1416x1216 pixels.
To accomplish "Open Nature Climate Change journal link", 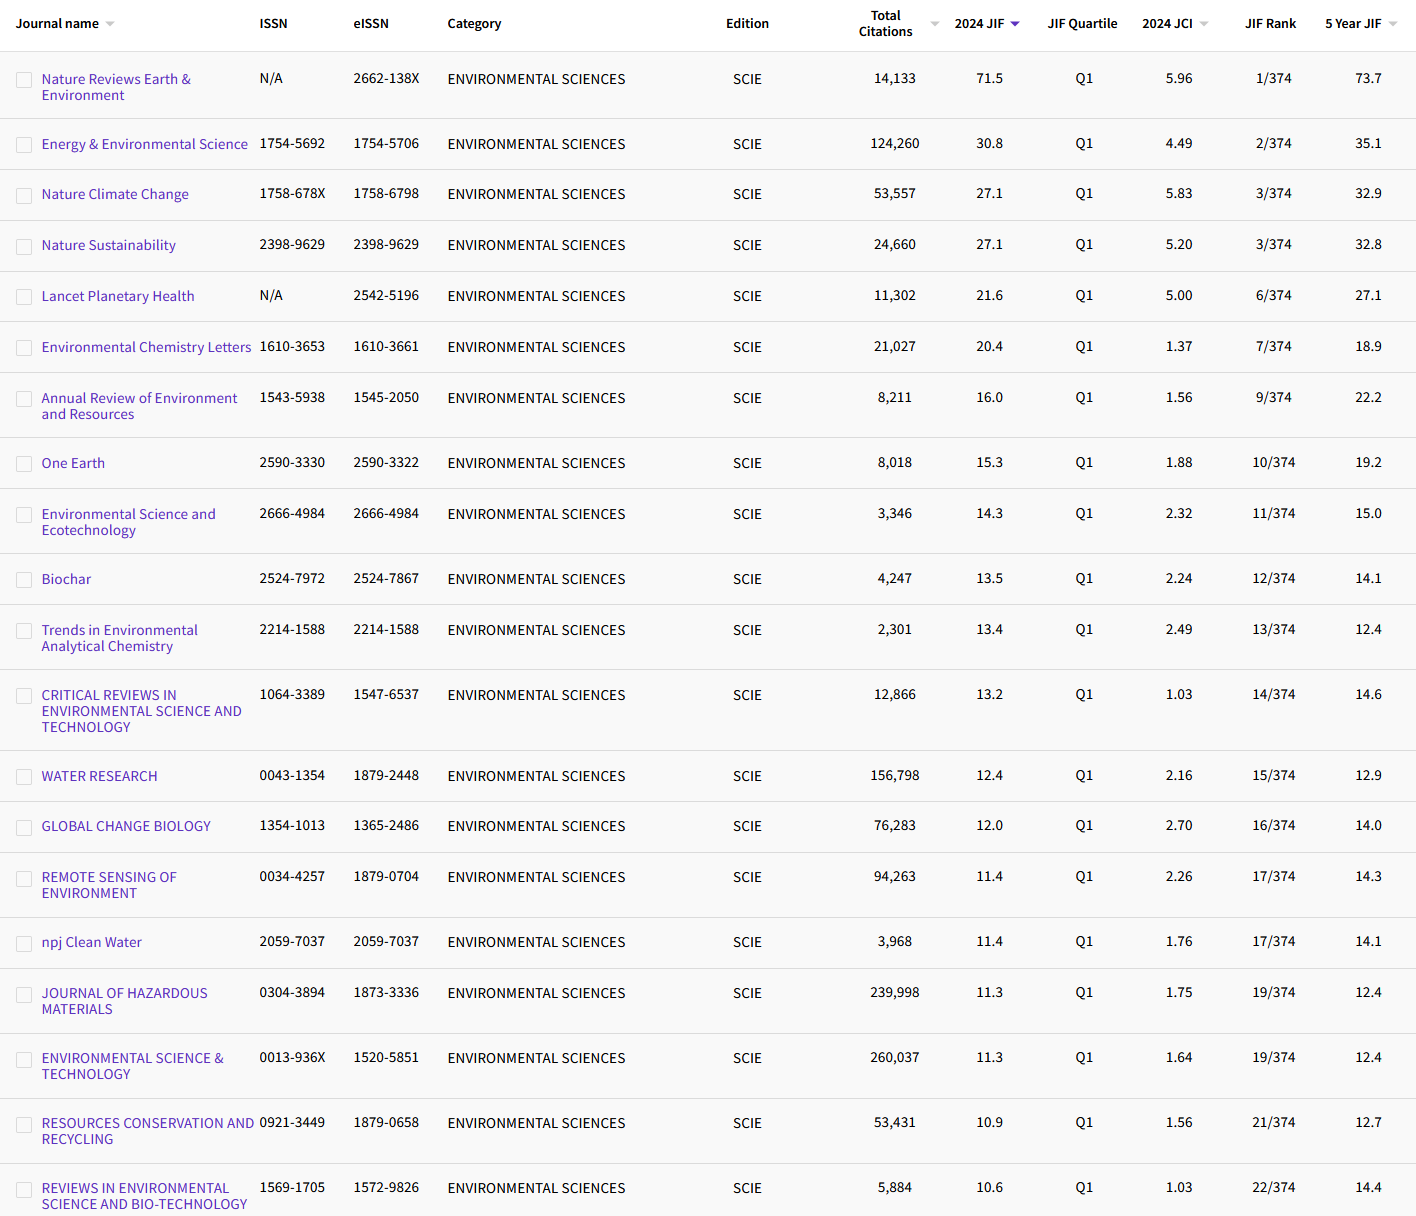I will point(115,194).
